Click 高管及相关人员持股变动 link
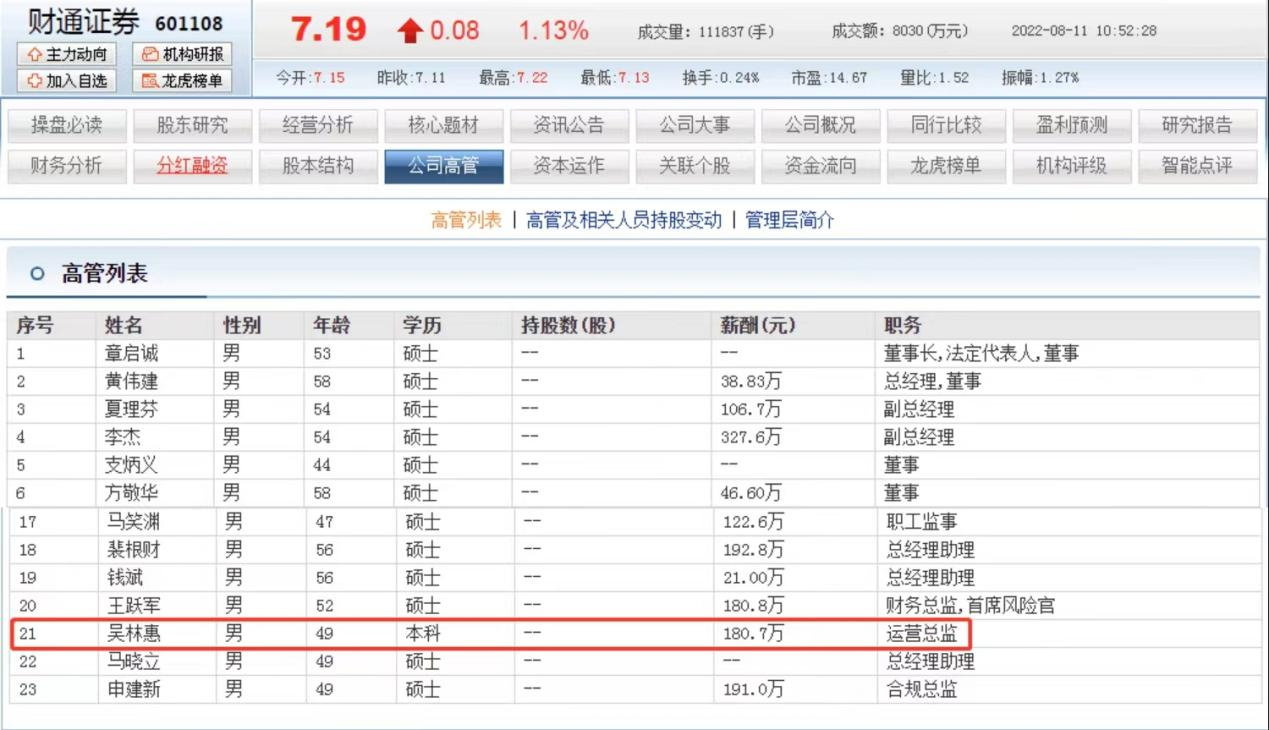 [624, 220]
